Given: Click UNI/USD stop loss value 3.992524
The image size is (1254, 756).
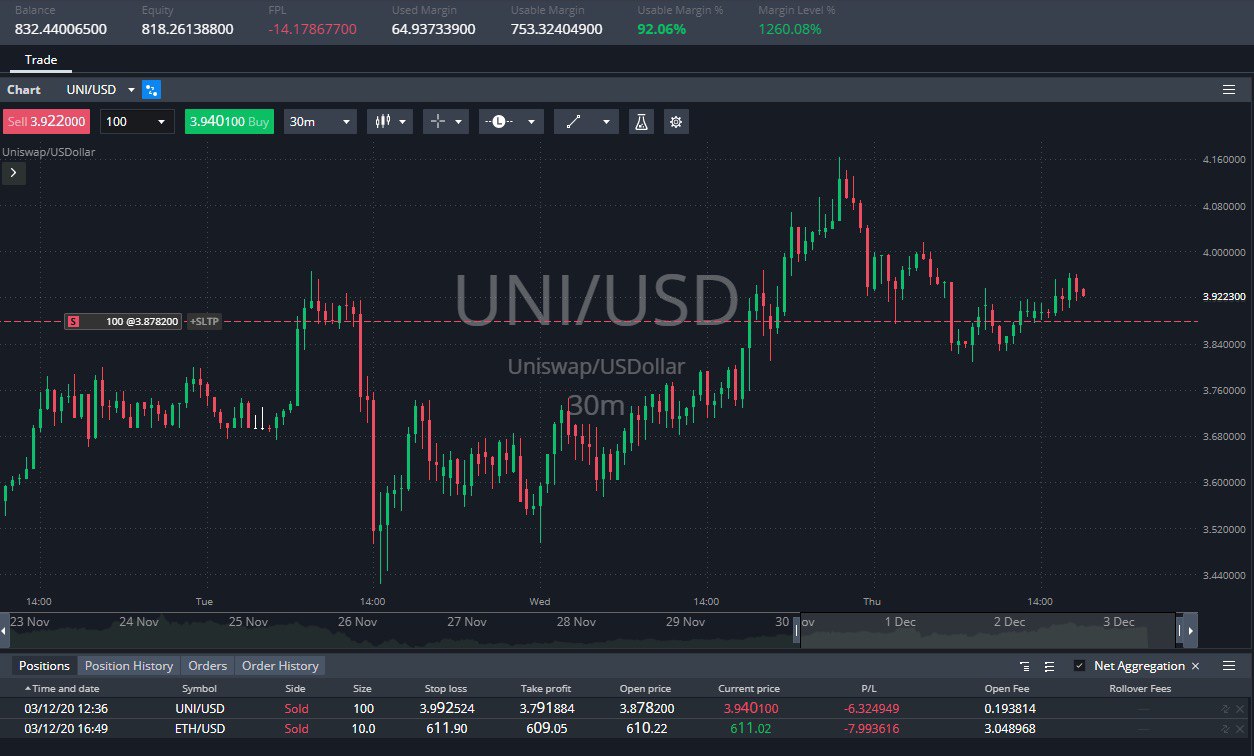Looking at the screenshot, I should (x=445, y=708).
